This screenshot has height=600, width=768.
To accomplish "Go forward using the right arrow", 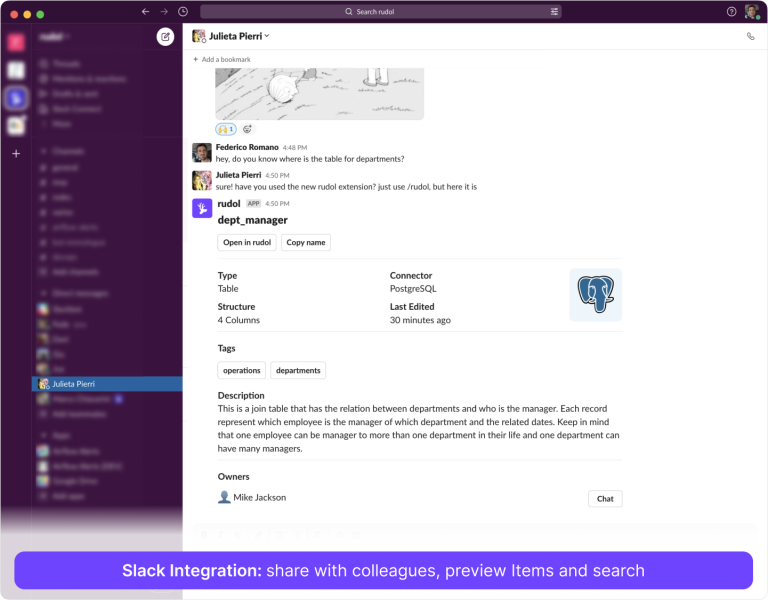I will click(x=164, y=12).
